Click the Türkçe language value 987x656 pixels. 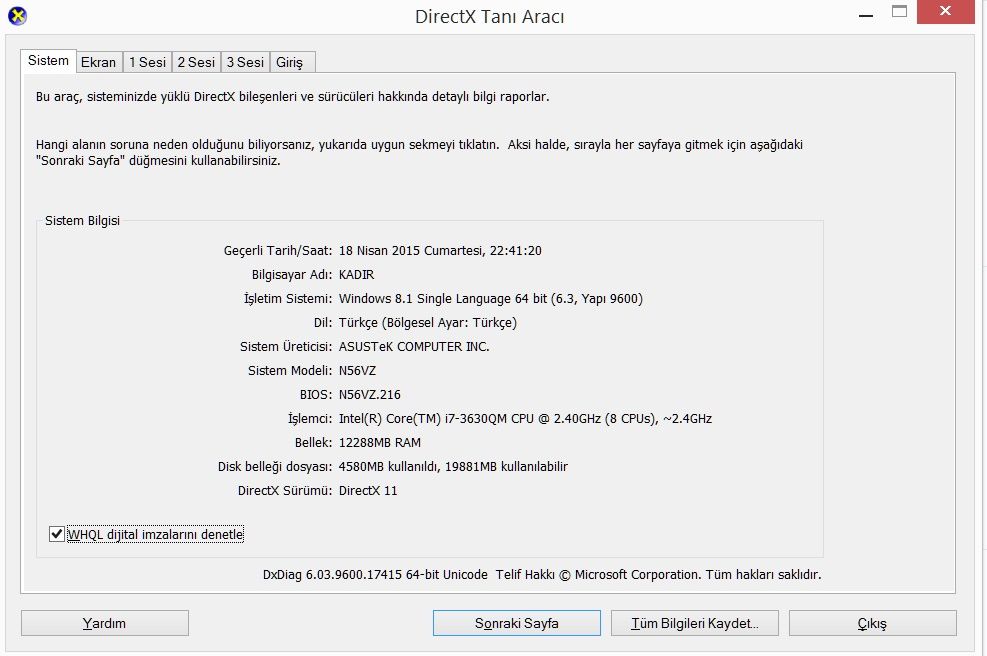click(x=427, y=322)
